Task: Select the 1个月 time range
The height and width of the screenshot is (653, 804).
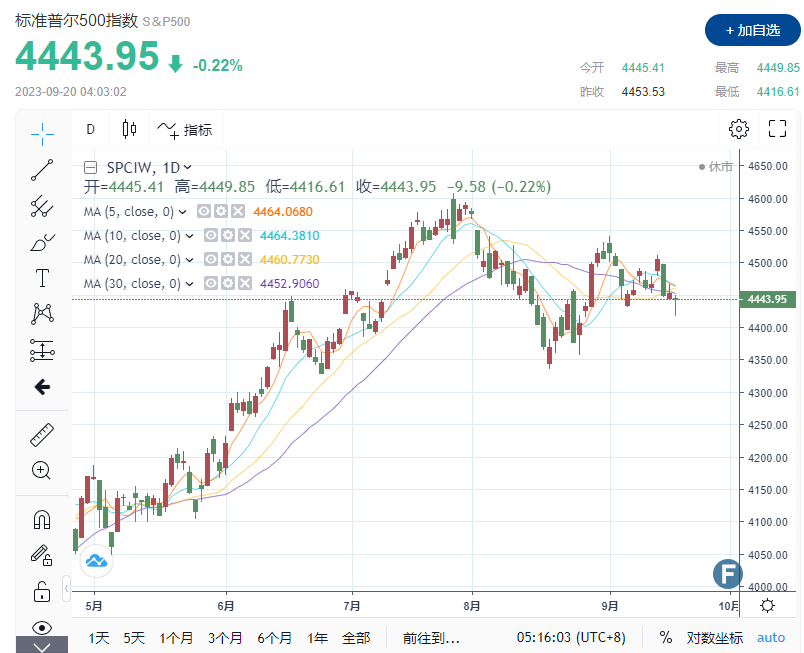Action: pos(176,638)
